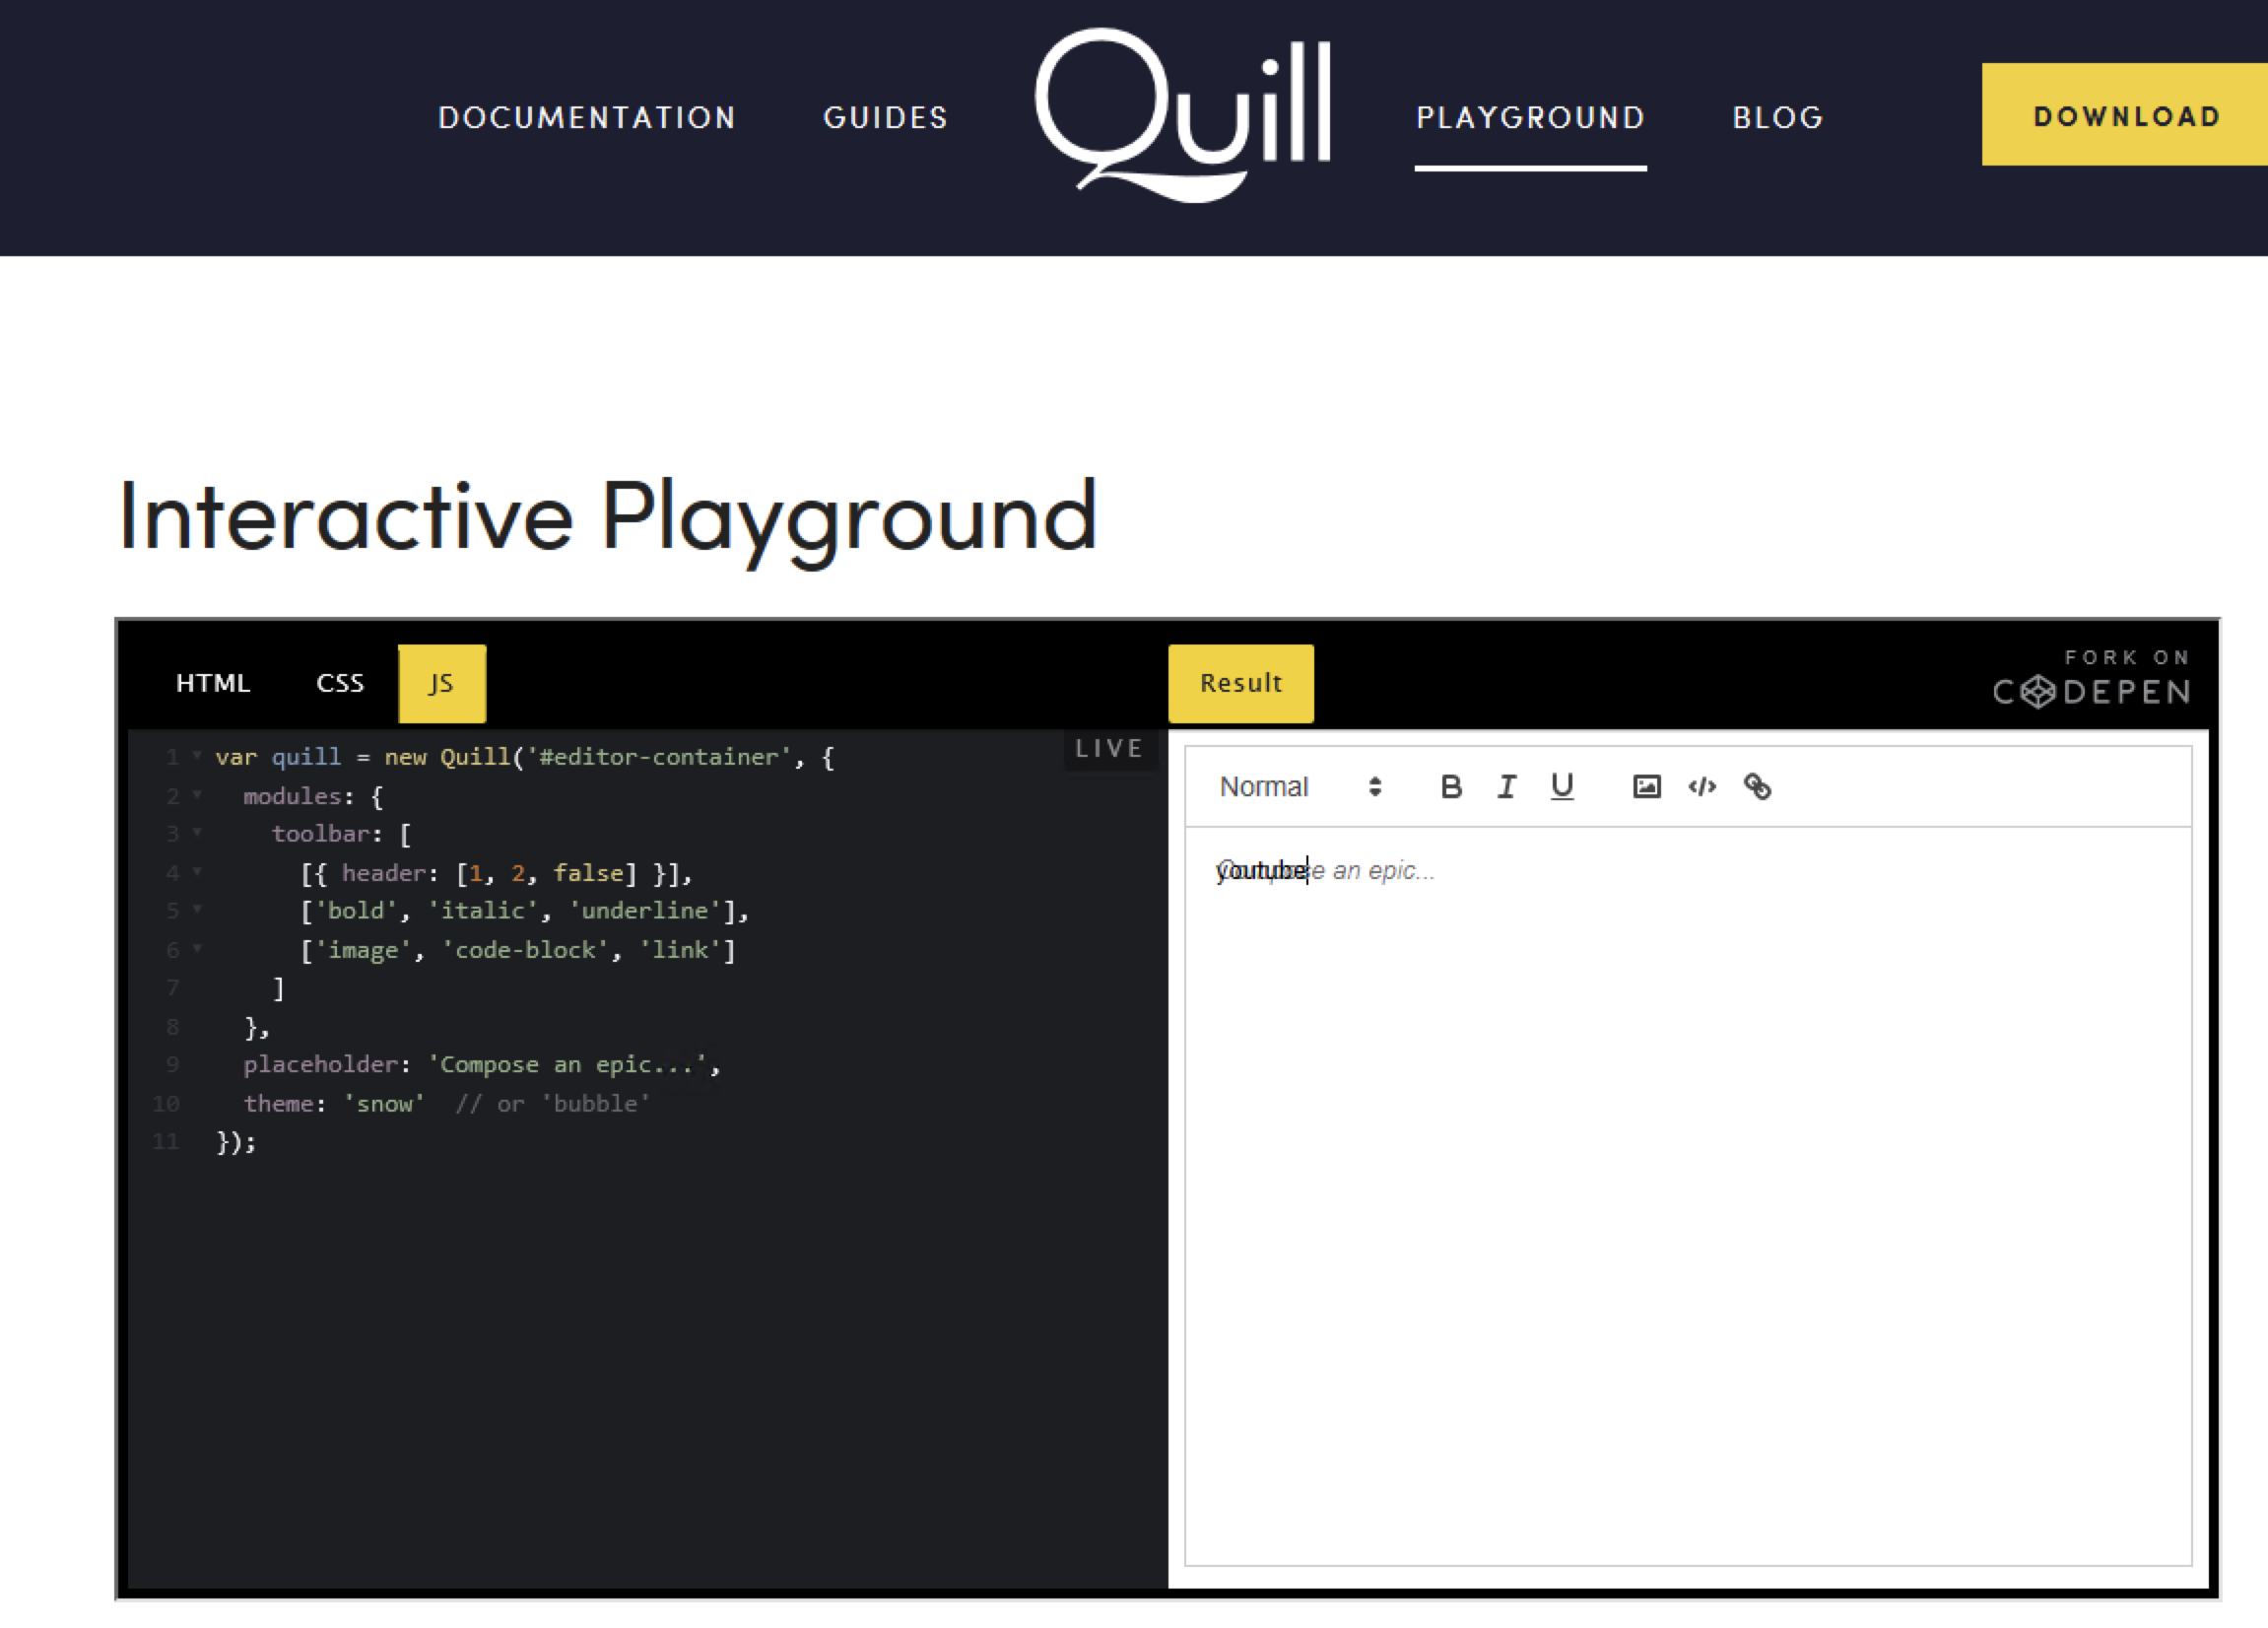Click the Download button

[2124, 115]
